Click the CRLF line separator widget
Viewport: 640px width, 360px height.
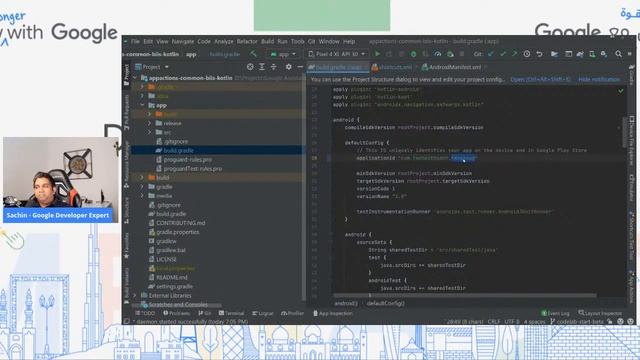(x=493, y=322)
